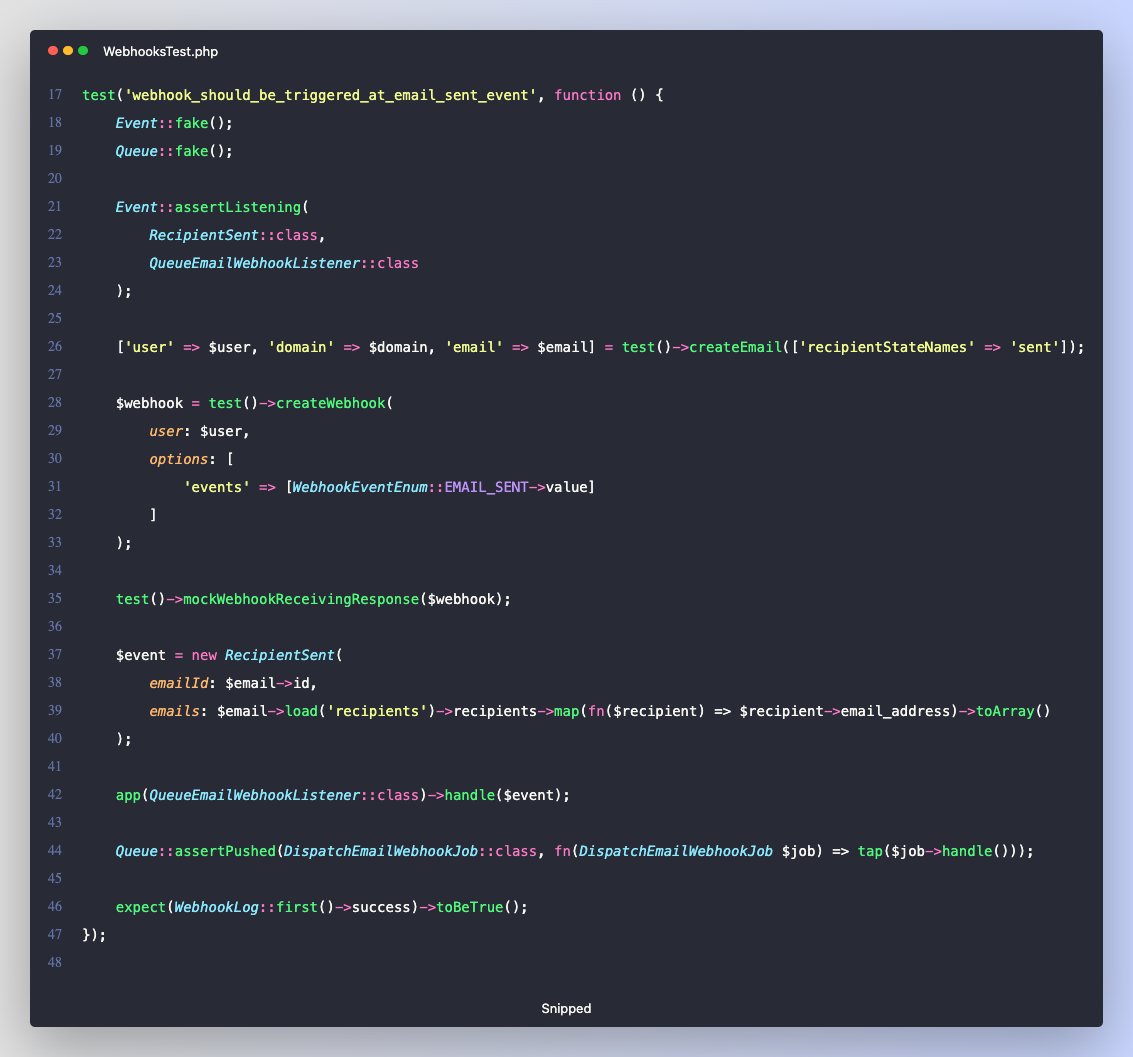Click the red close window dot
The width and height of the screenshot is (1133, 1057).
pyautogui.click(x=53, y=51)
